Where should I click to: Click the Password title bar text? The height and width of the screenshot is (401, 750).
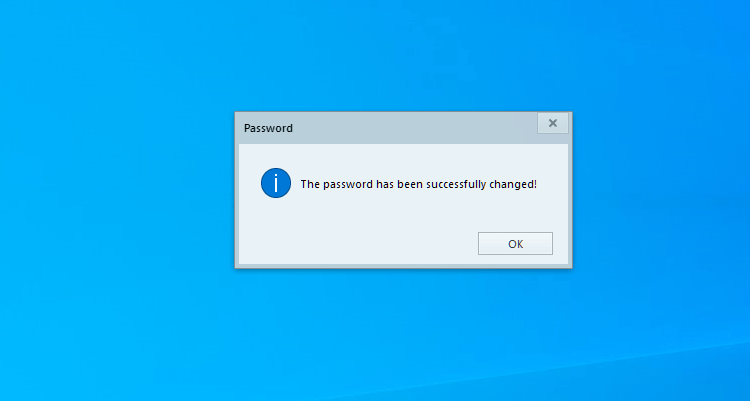pyautogui.click(x=268, y=128)
